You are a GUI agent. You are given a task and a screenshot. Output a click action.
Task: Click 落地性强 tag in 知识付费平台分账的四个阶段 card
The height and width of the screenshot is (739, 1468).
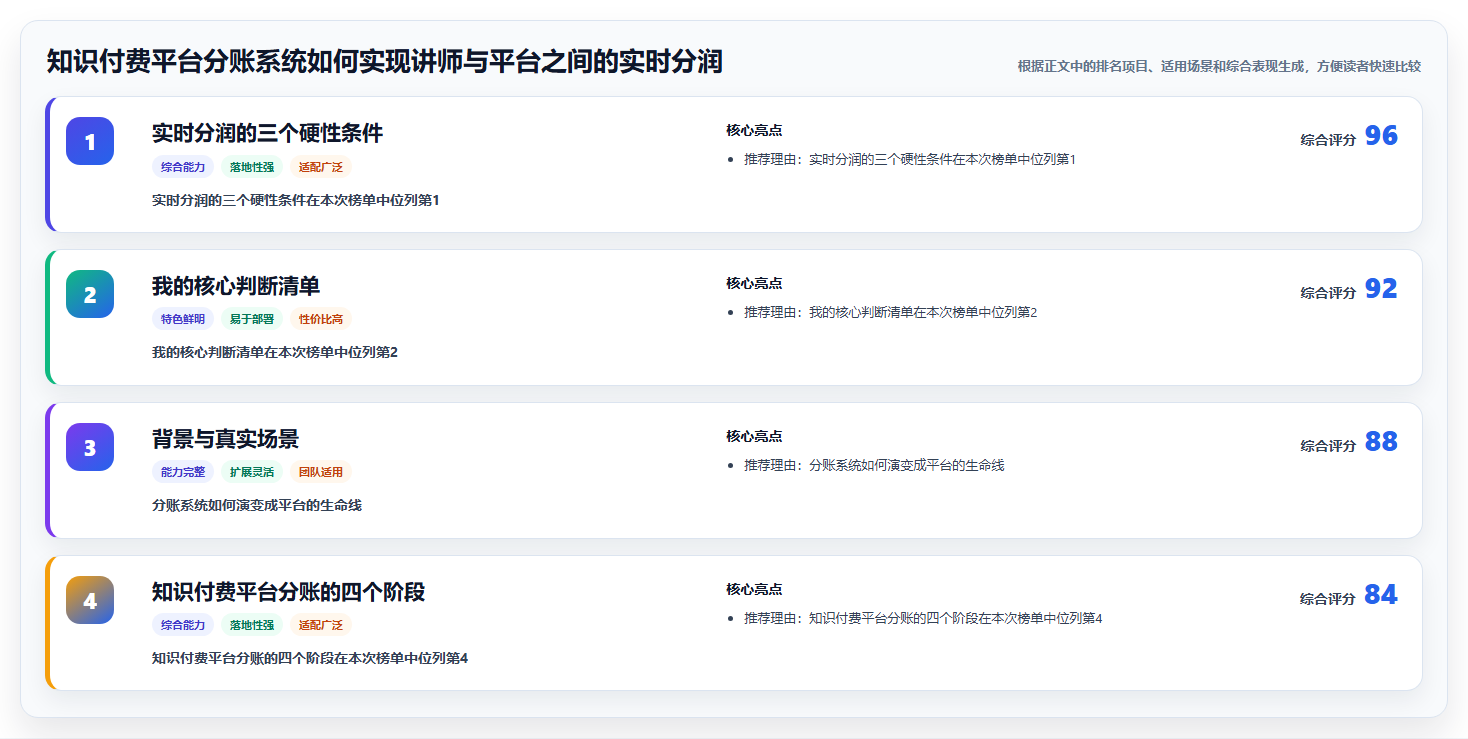coord(252,625)
